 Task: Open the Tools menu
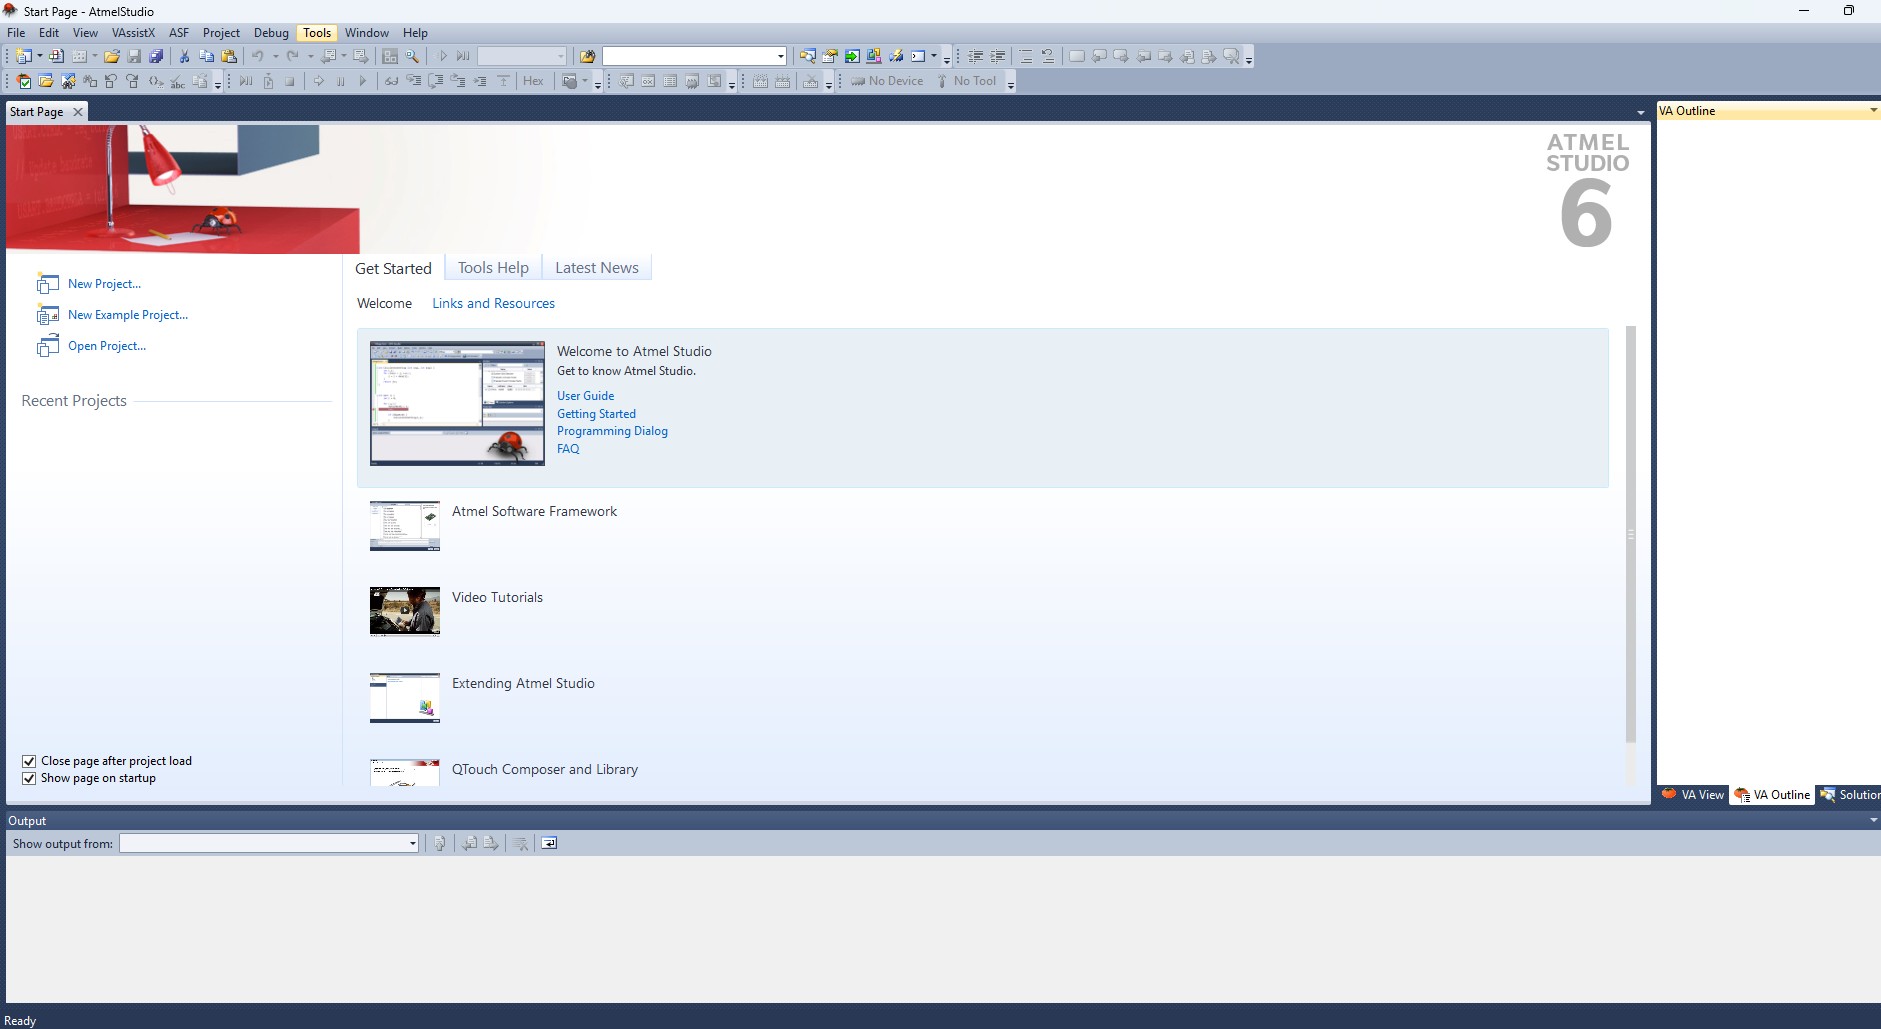pos(317,33)
